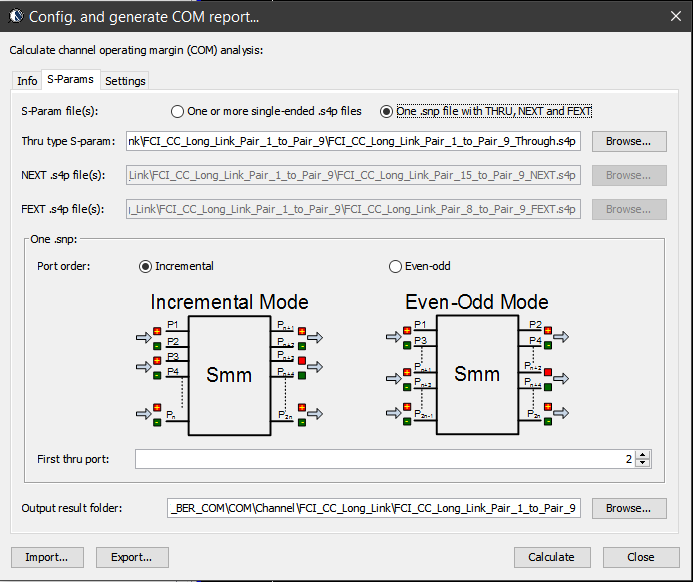Select the S-Params tab
Screen dimensions: 693x582
pyautogui.click(x=70, y=80)
